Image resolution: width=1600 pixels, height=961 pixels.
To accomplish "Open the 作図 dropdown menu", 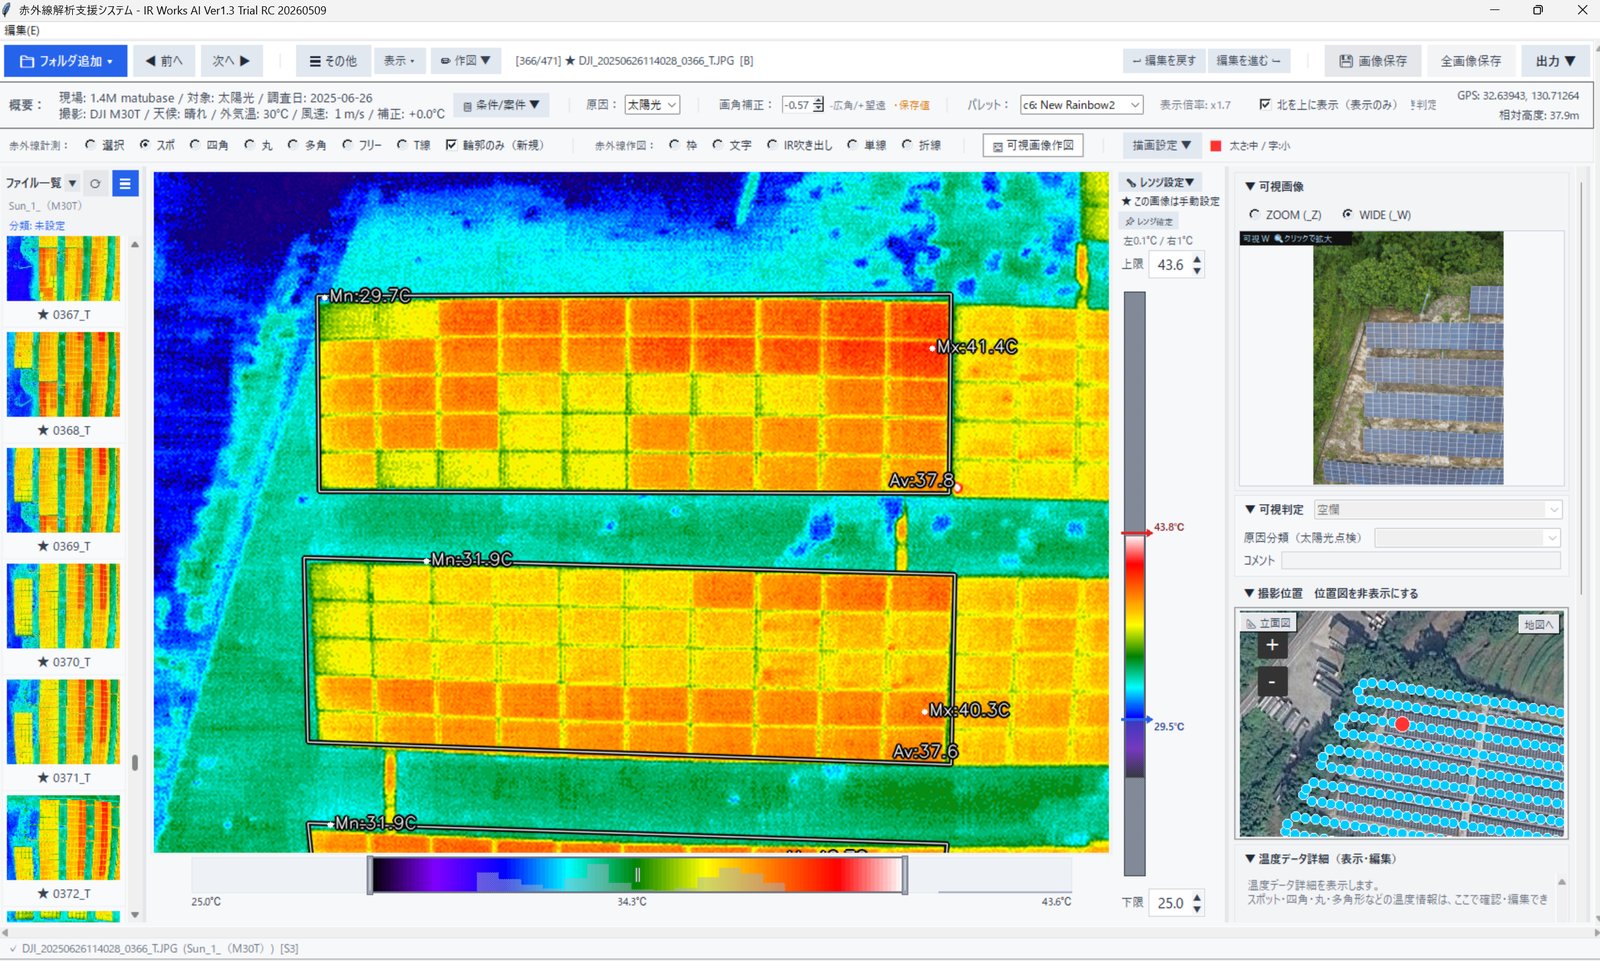I will point(465,61).
